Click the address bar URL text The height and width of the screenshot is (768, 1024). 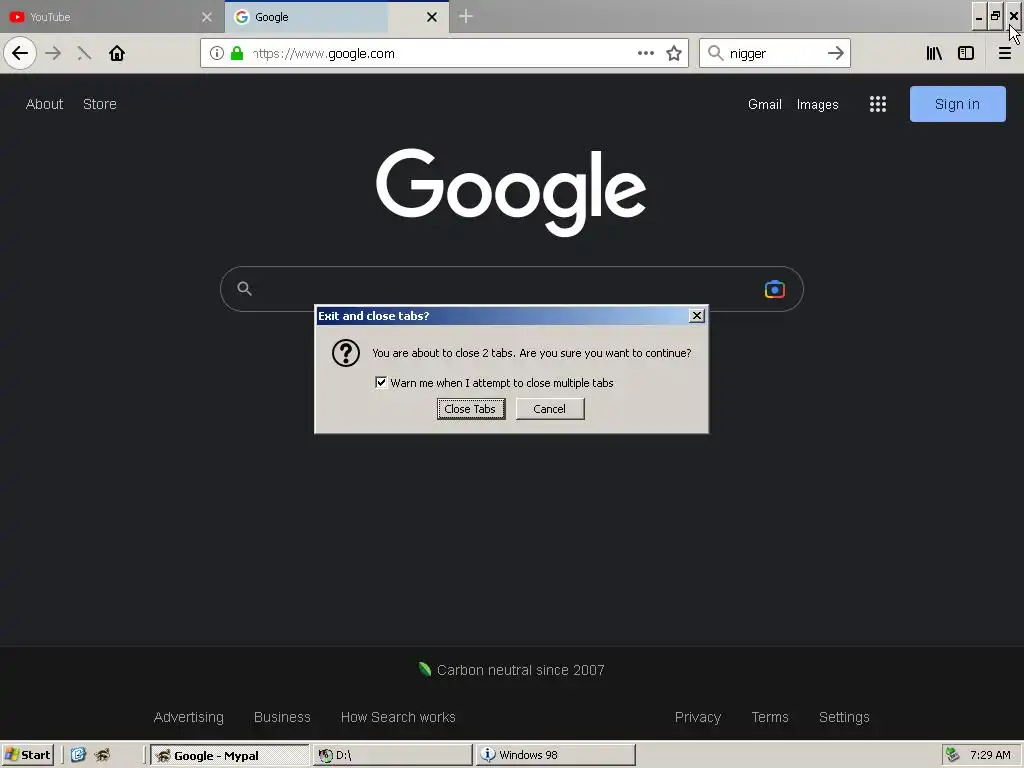point(324,54)
